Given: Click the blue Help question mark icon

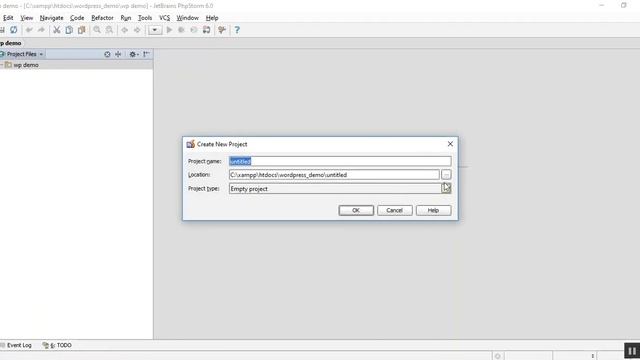Looking at the screenshot, I should click(237, 30).
